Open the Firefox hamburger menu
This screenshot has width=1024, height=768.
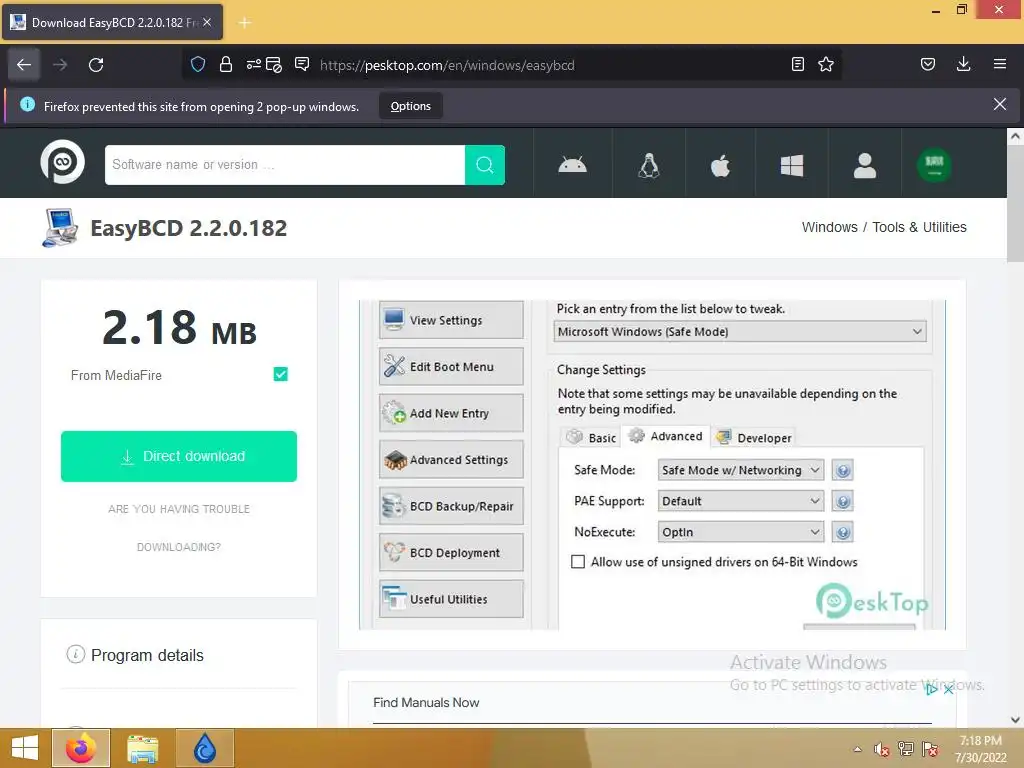coord(1000,64)
